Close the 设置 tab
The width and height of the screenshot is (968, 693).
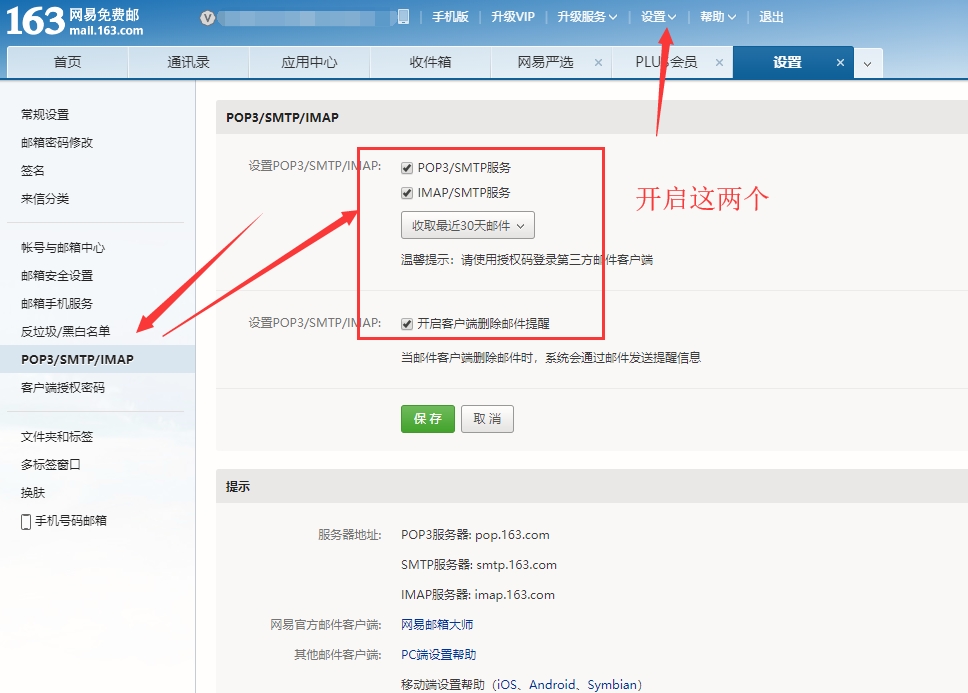tap(840, 62)
